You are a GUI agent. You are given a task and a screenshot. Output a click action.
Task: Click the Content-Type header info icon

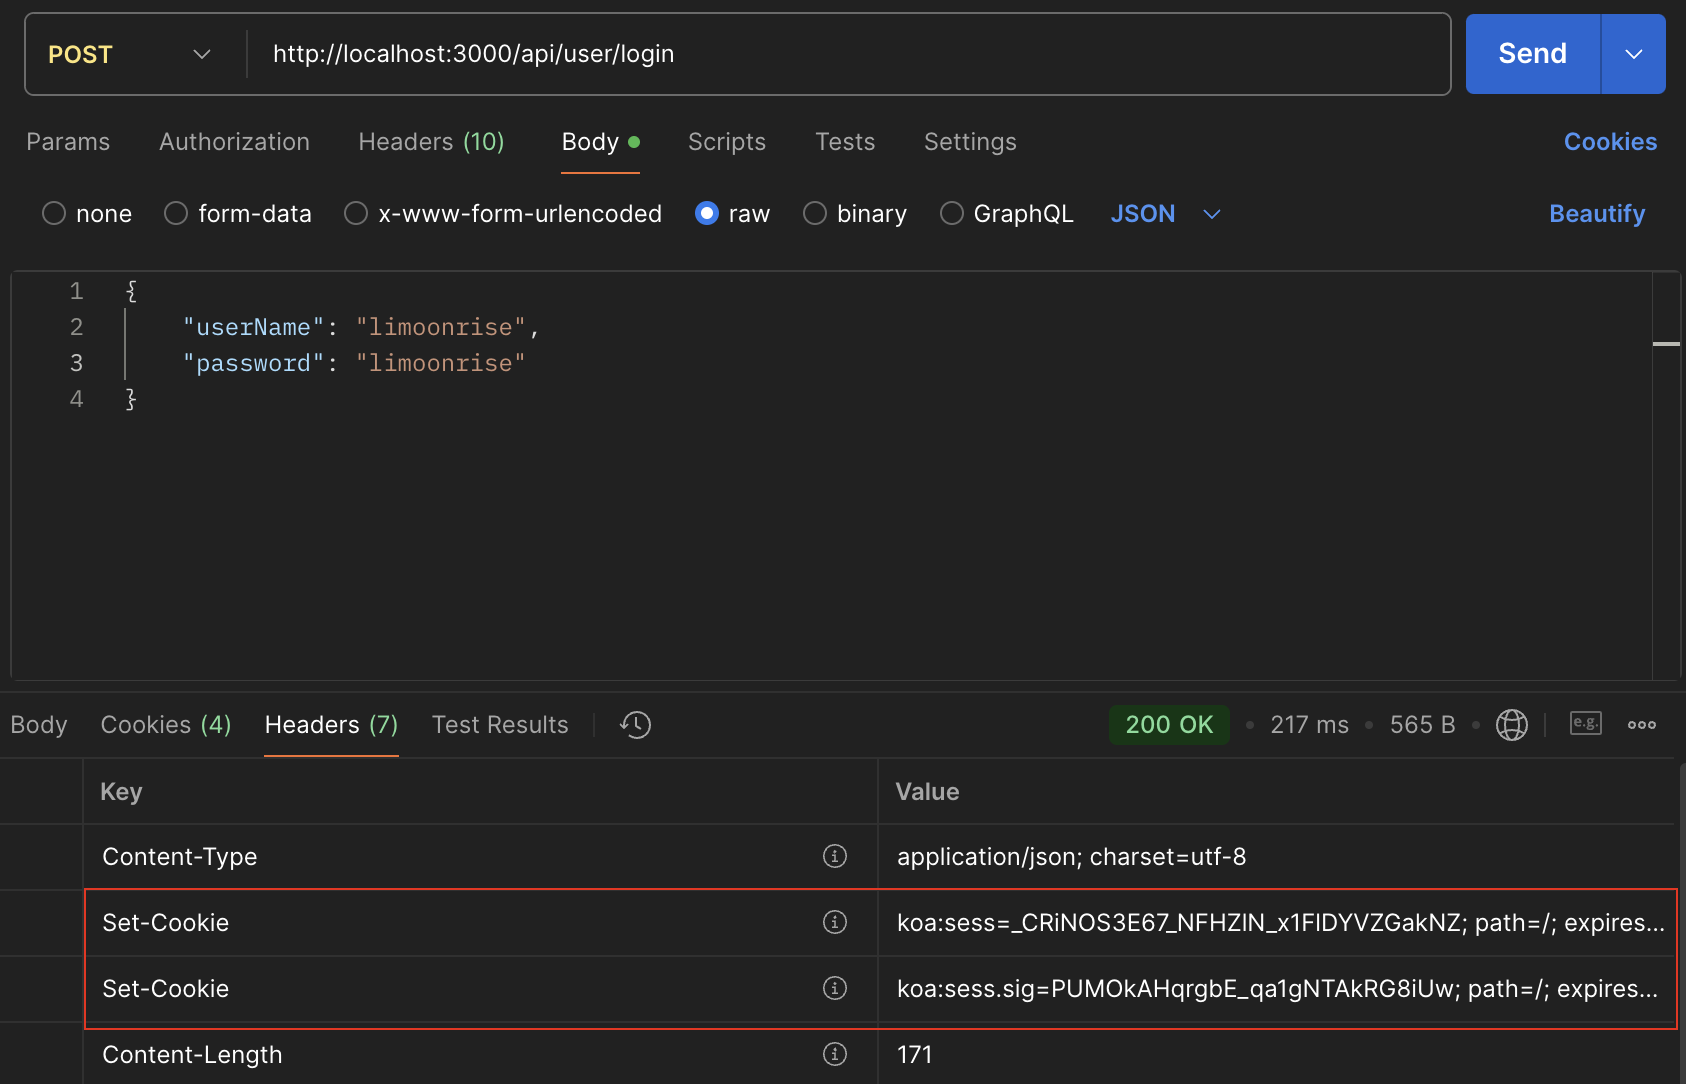coord(834,856)
